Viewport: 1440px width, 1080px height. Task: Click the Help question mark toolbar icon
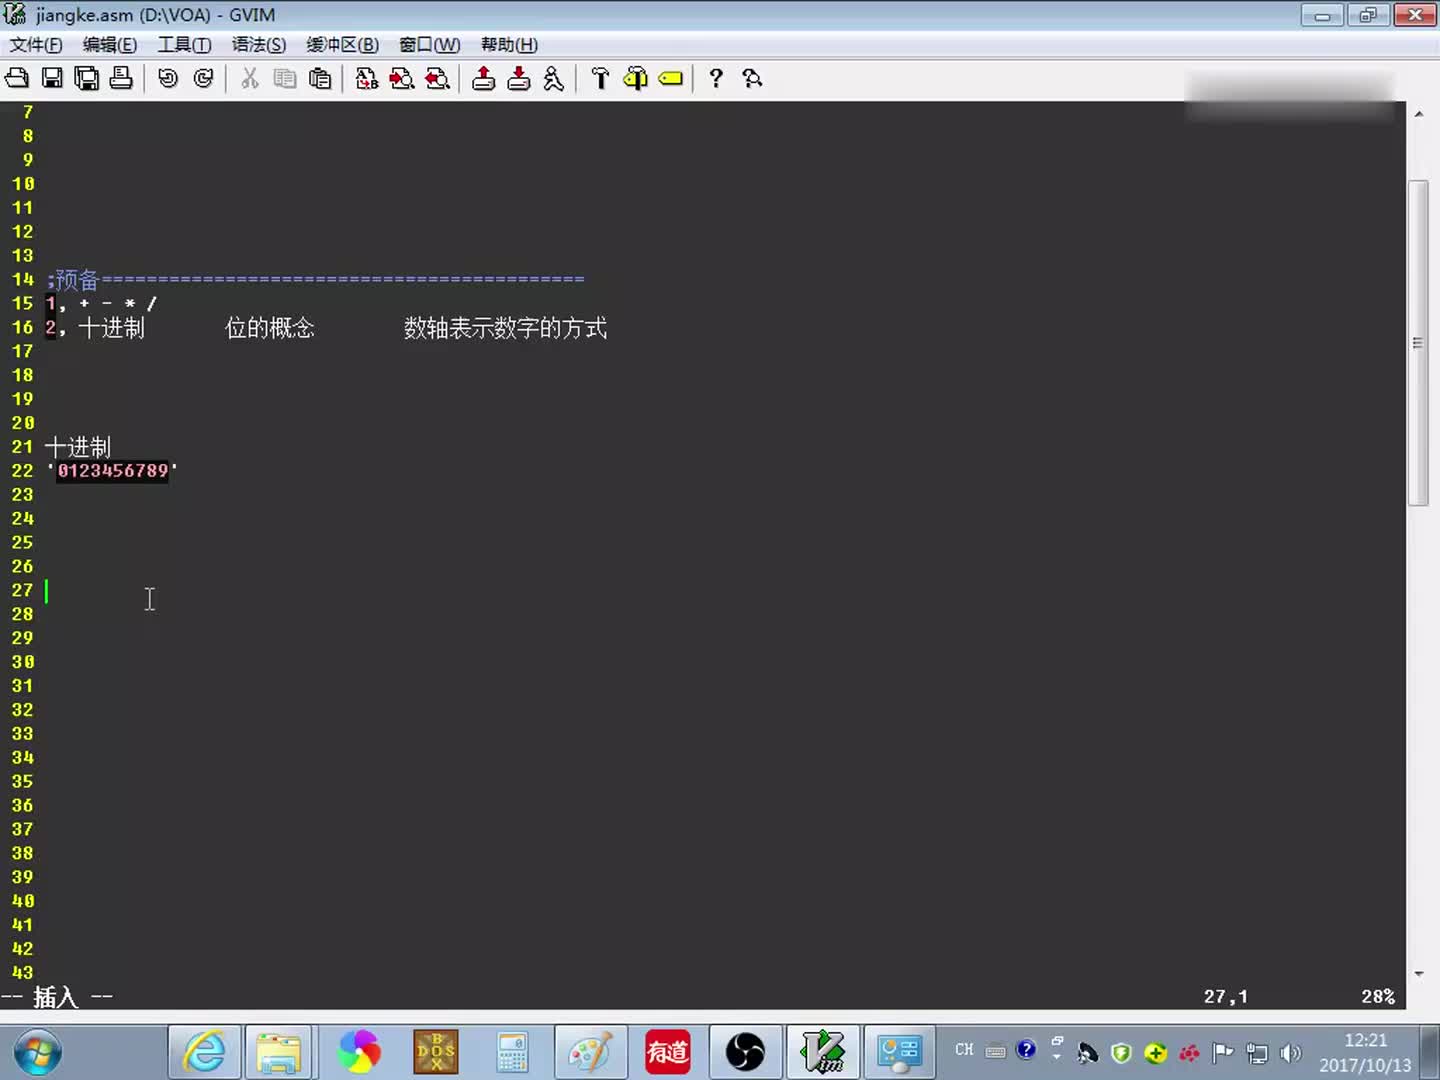click(x=716, y=78)
